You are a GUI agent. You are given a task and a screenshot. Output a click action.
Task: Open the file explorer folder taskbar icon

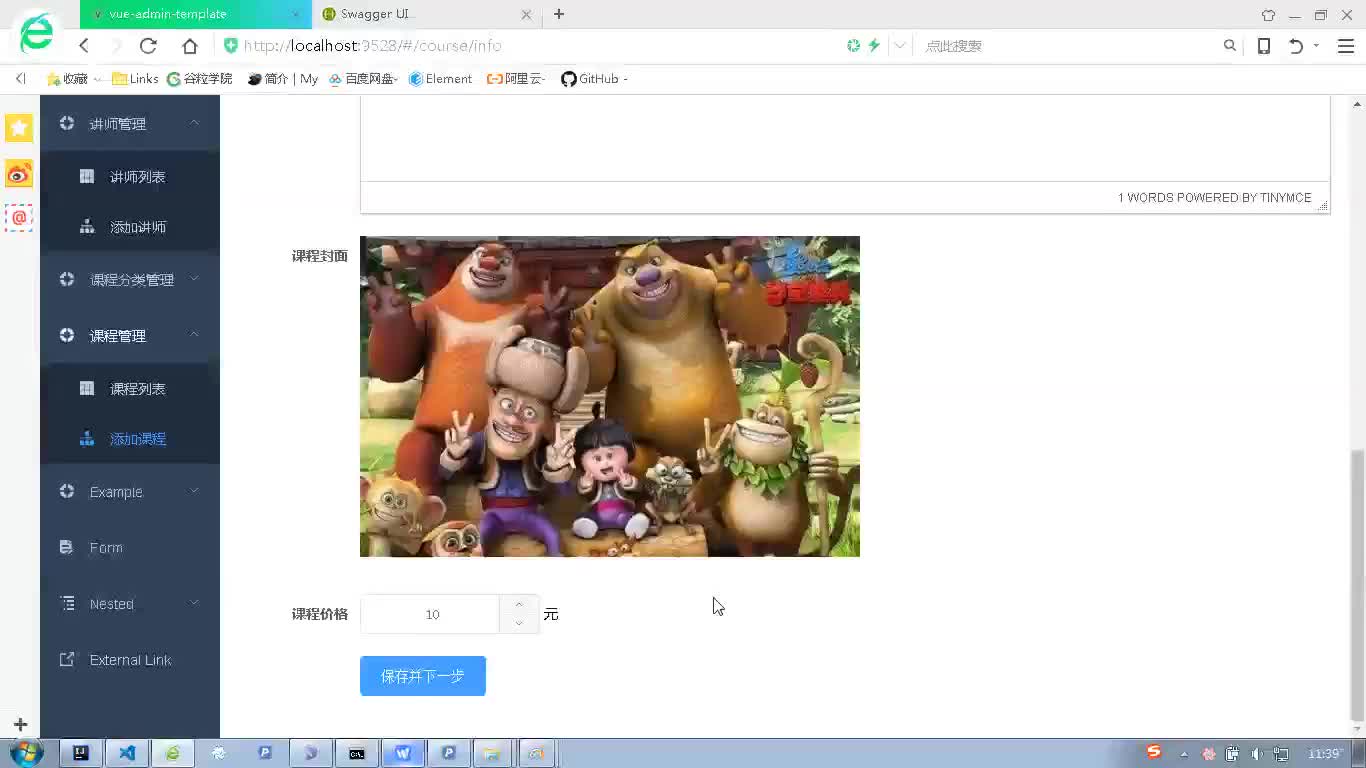tap(491, 754)
